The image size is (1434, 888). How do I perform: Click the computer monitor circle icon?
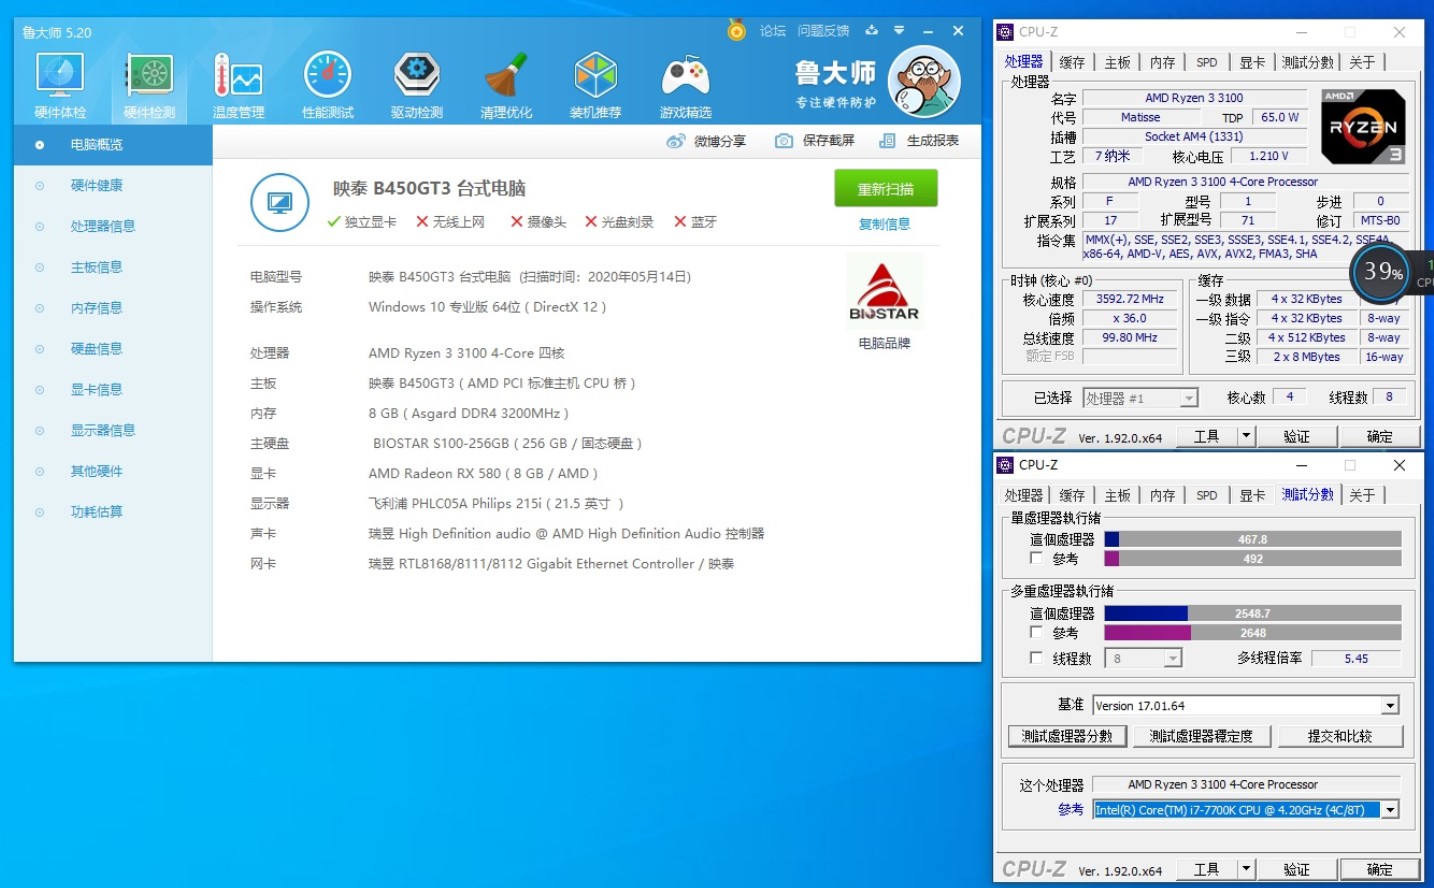coord(279,202)
